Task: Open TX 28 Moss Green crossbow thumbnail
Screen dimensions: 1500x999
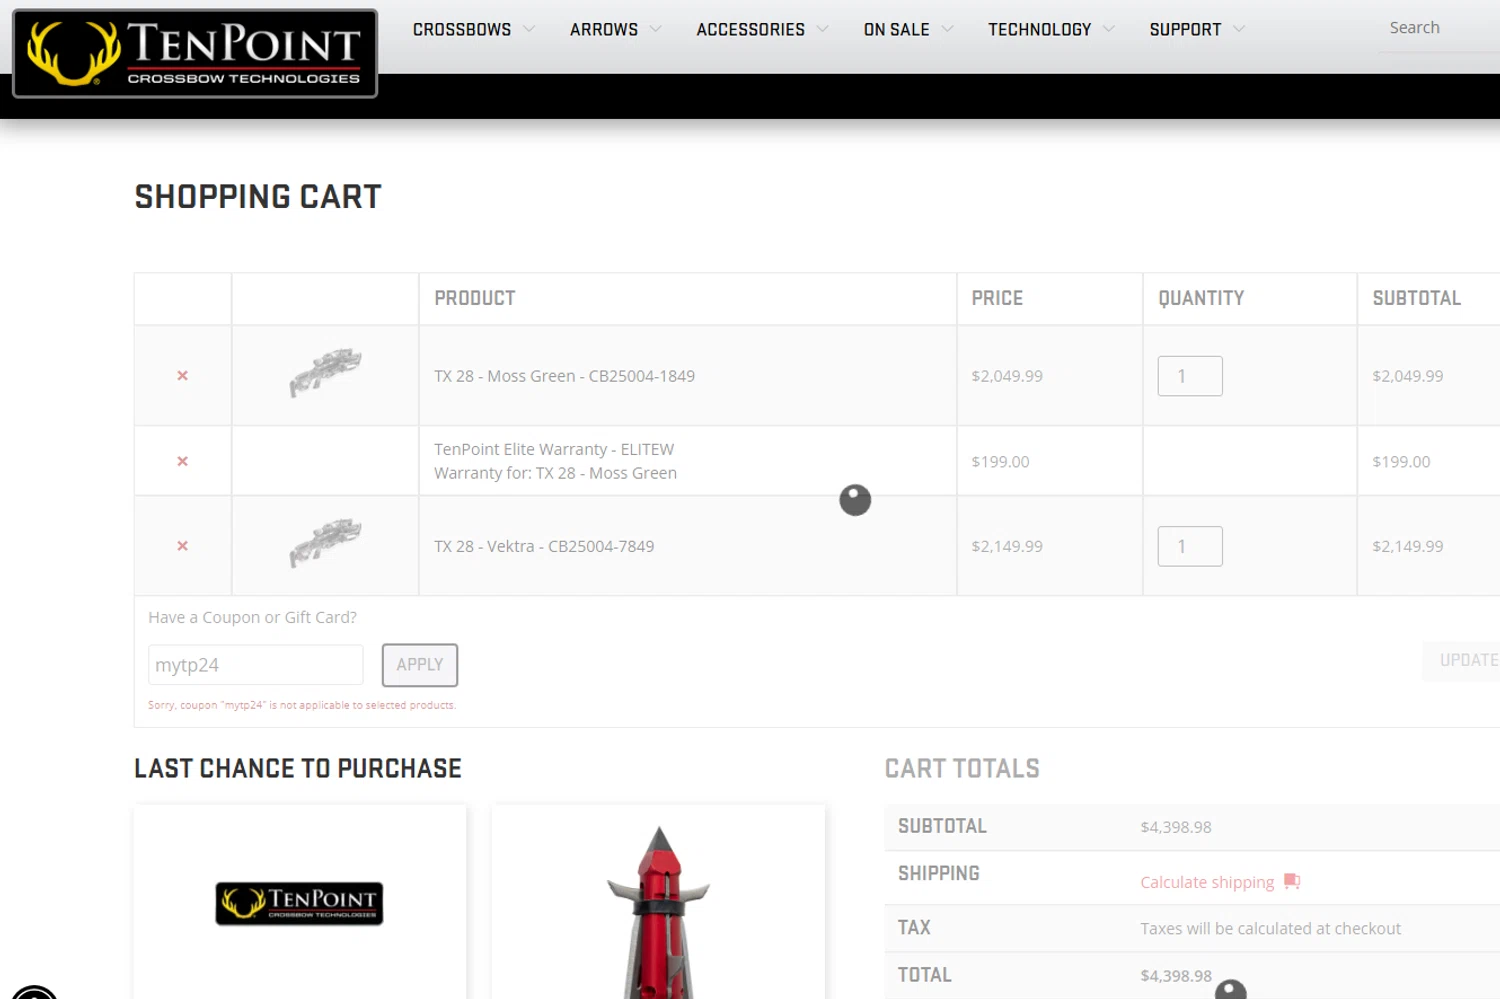Action: tap(325, 373)
